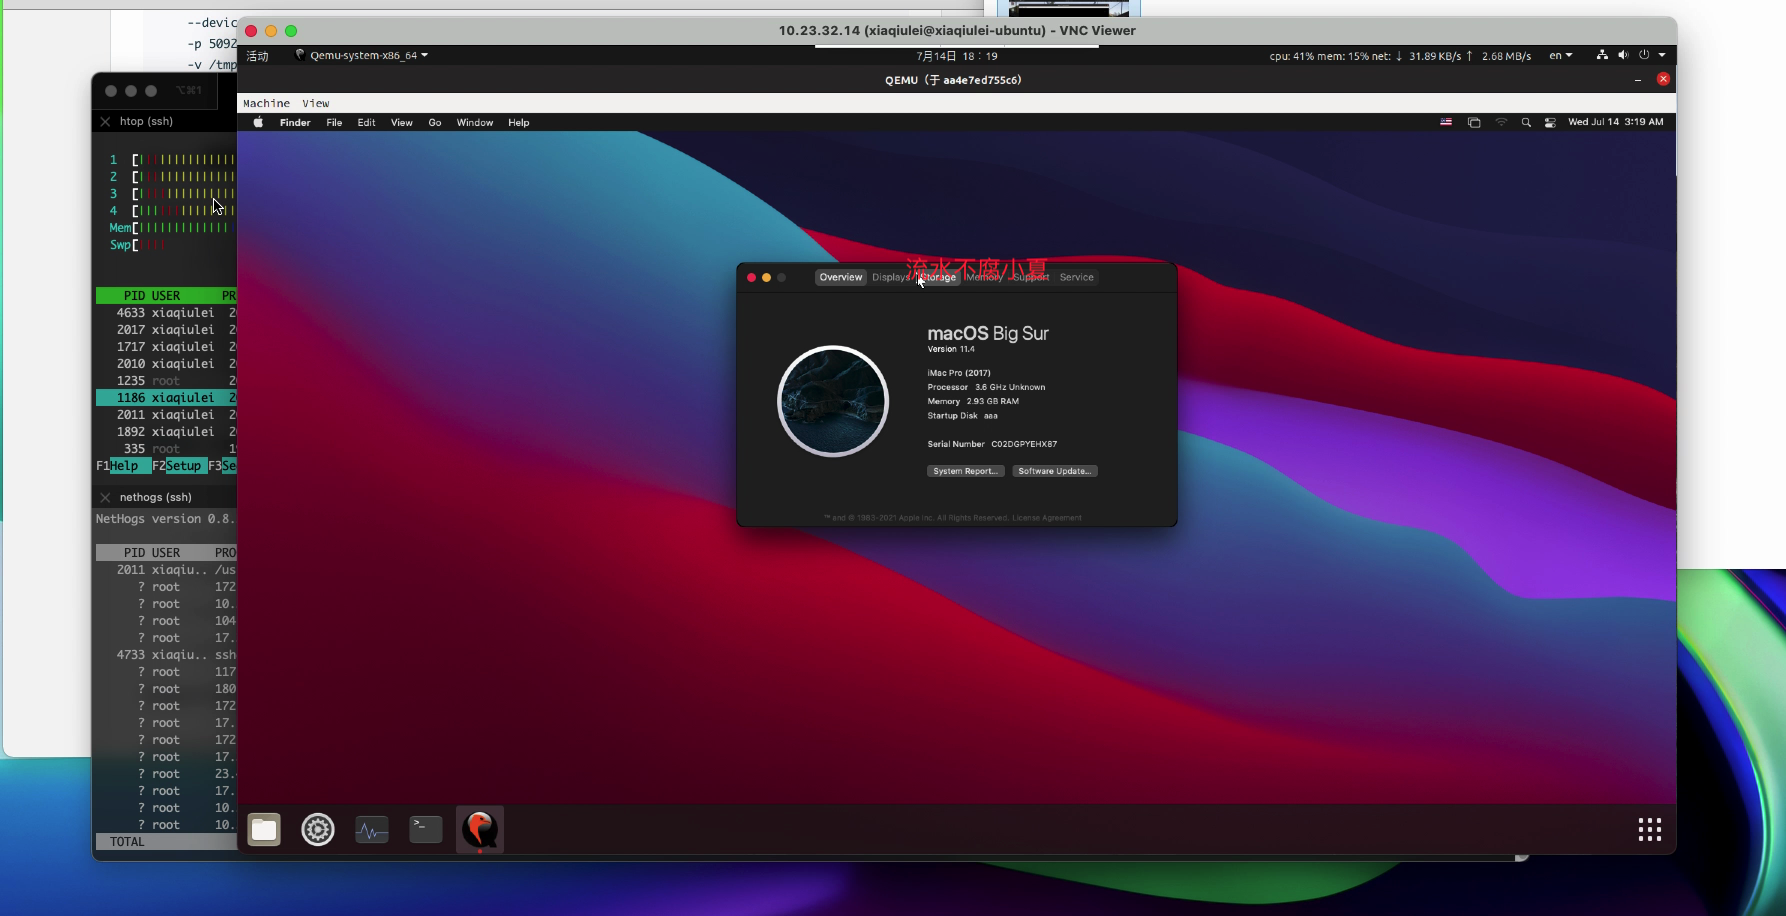
Task: Select the nethogs (ssh) tab label
Action: pyautogui.click(x=155, y=497)
